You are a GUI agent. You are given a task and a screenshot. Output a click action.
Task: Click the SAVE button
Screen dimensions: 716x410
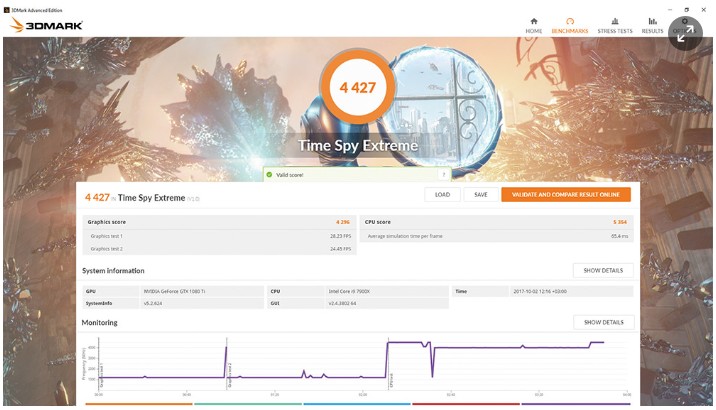[480, 194]
